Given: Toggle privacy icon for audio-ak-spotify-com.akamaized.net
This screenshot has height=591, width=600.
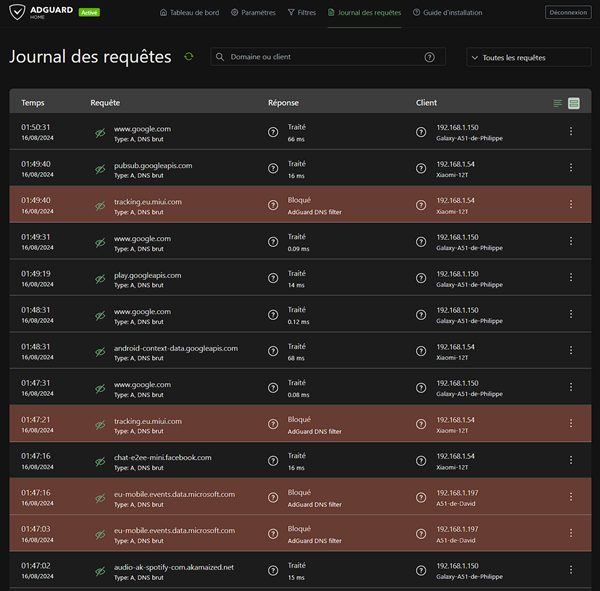Looking at the screenshot, I should click(100, 571).
